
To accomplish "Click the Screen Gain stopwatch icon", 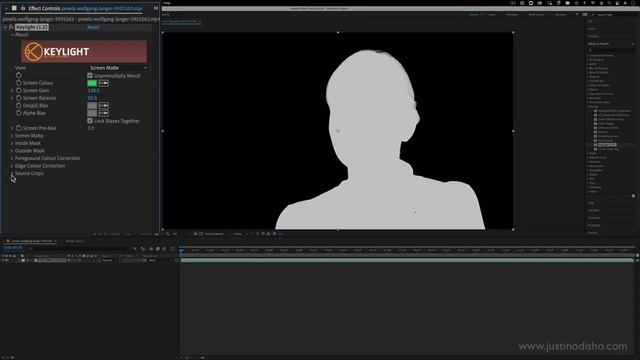I will 18,90.
